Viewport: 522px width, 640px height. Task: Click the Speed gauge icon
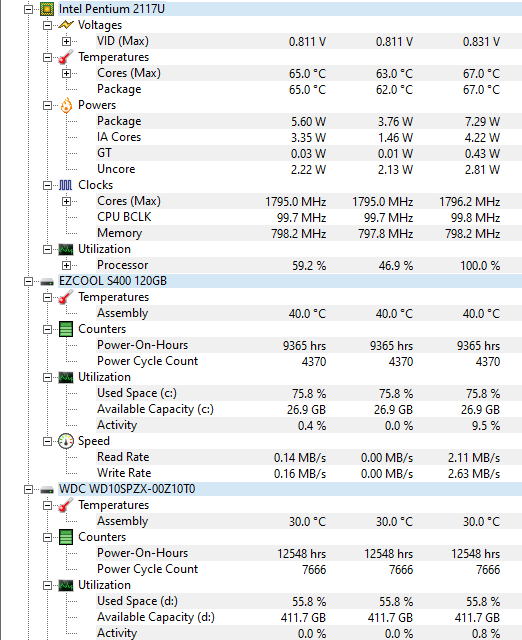(66, 441)
